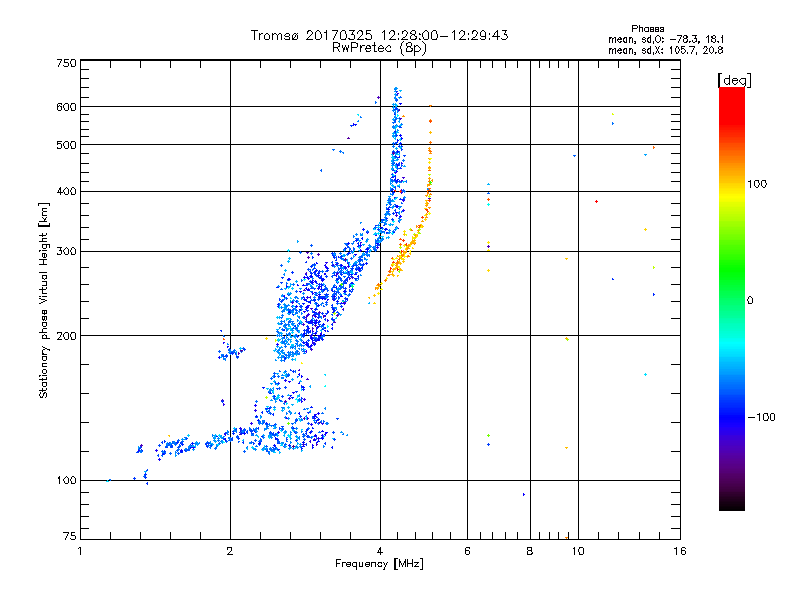Viewport: 800px width, 600px height.
Task: Click the 'Frequency [MHz]' x-axis label
Action: [379, 564]
